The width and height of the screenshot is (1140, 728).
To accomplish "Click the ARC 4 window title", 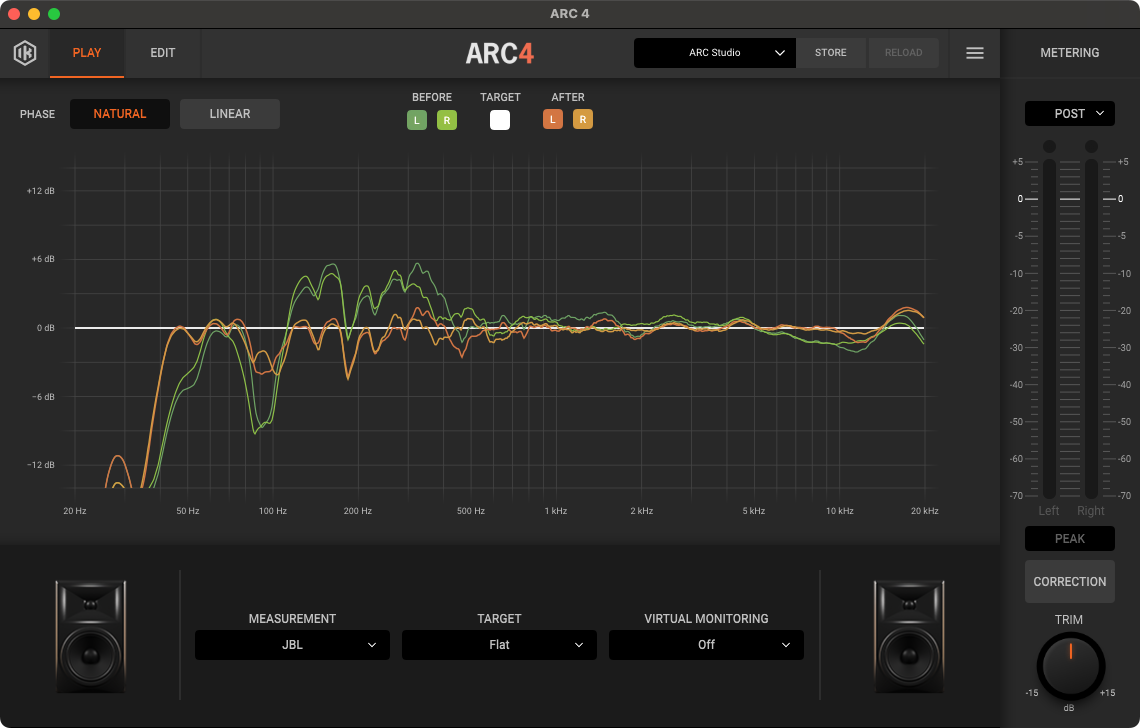I will click(570, 14).
